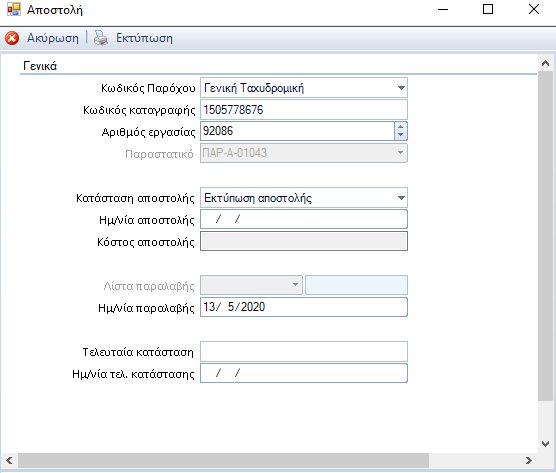Viewport: 556px width, 473px height.
Task: Open the Κατάσταση αποστολής dropdown
Action: tap(401, 197)
